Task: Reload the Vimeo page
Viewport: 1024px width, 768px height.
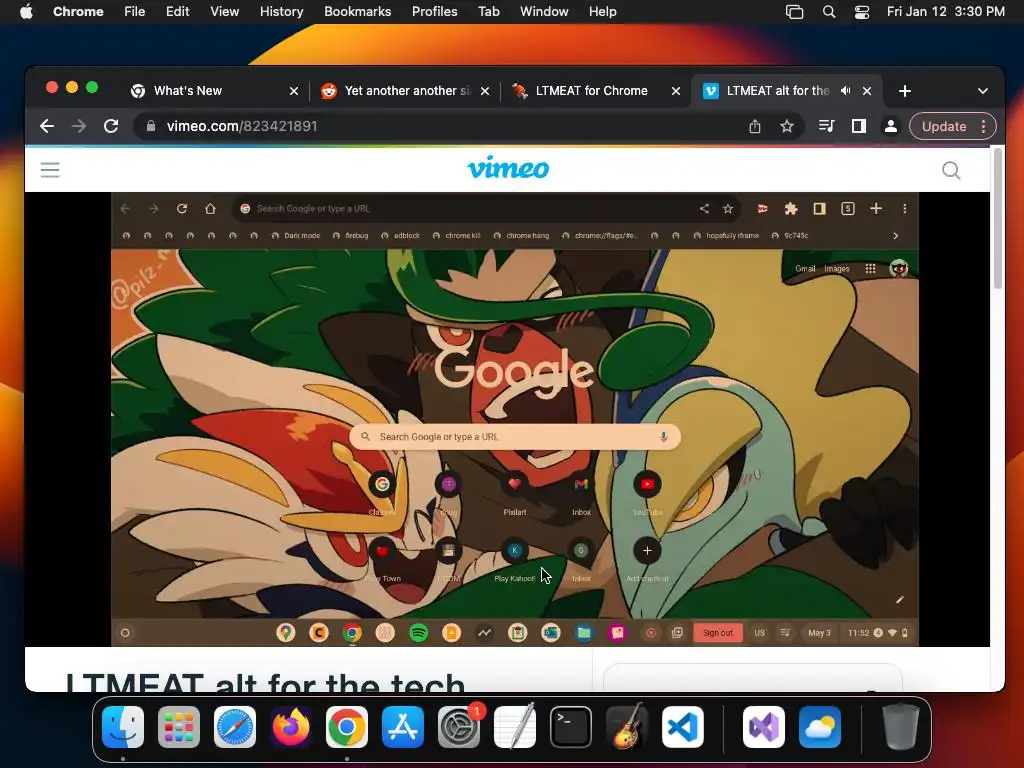Action: click(x=111, y=126)
